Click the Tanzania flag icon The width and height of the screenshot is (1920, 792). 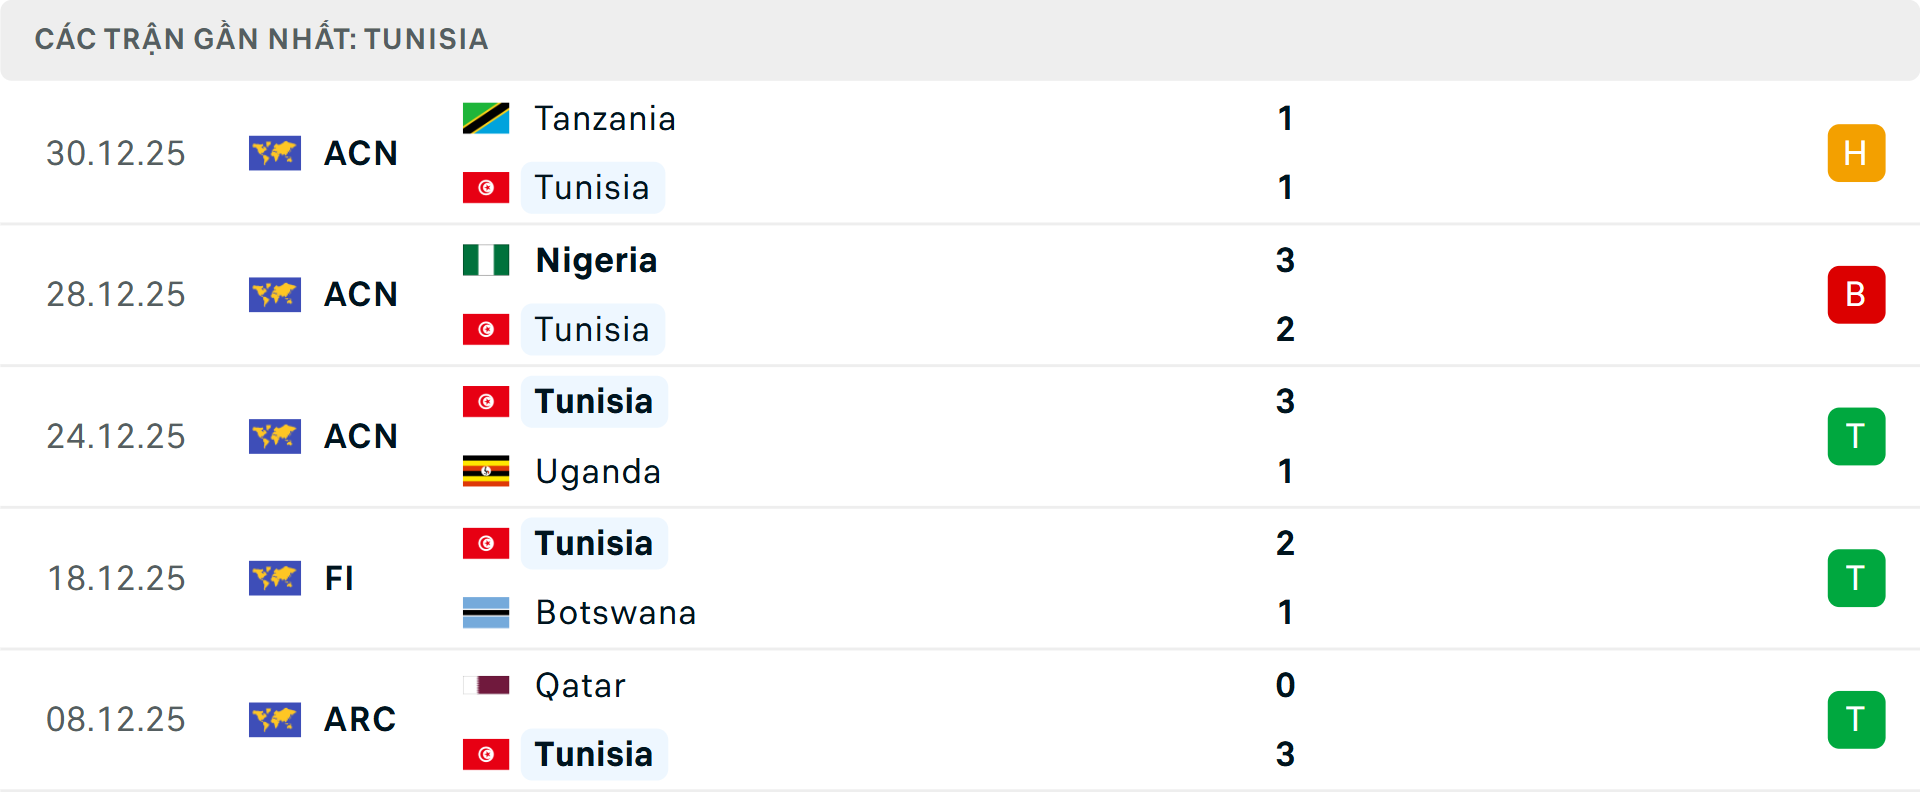click(x=486, y=118)
